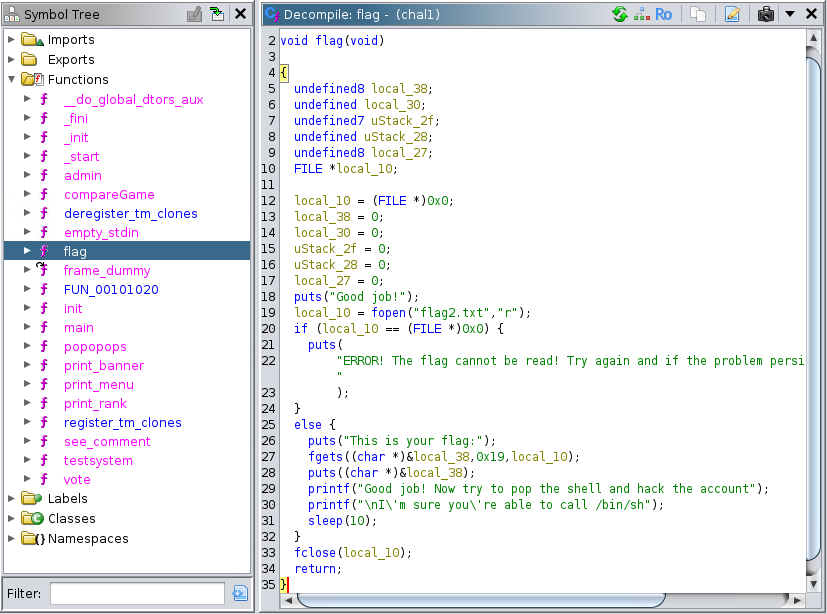The width and height of the screenshot is (827, 614).
Task: Select the Labels folder icon
Action: (x=32, y=498)
